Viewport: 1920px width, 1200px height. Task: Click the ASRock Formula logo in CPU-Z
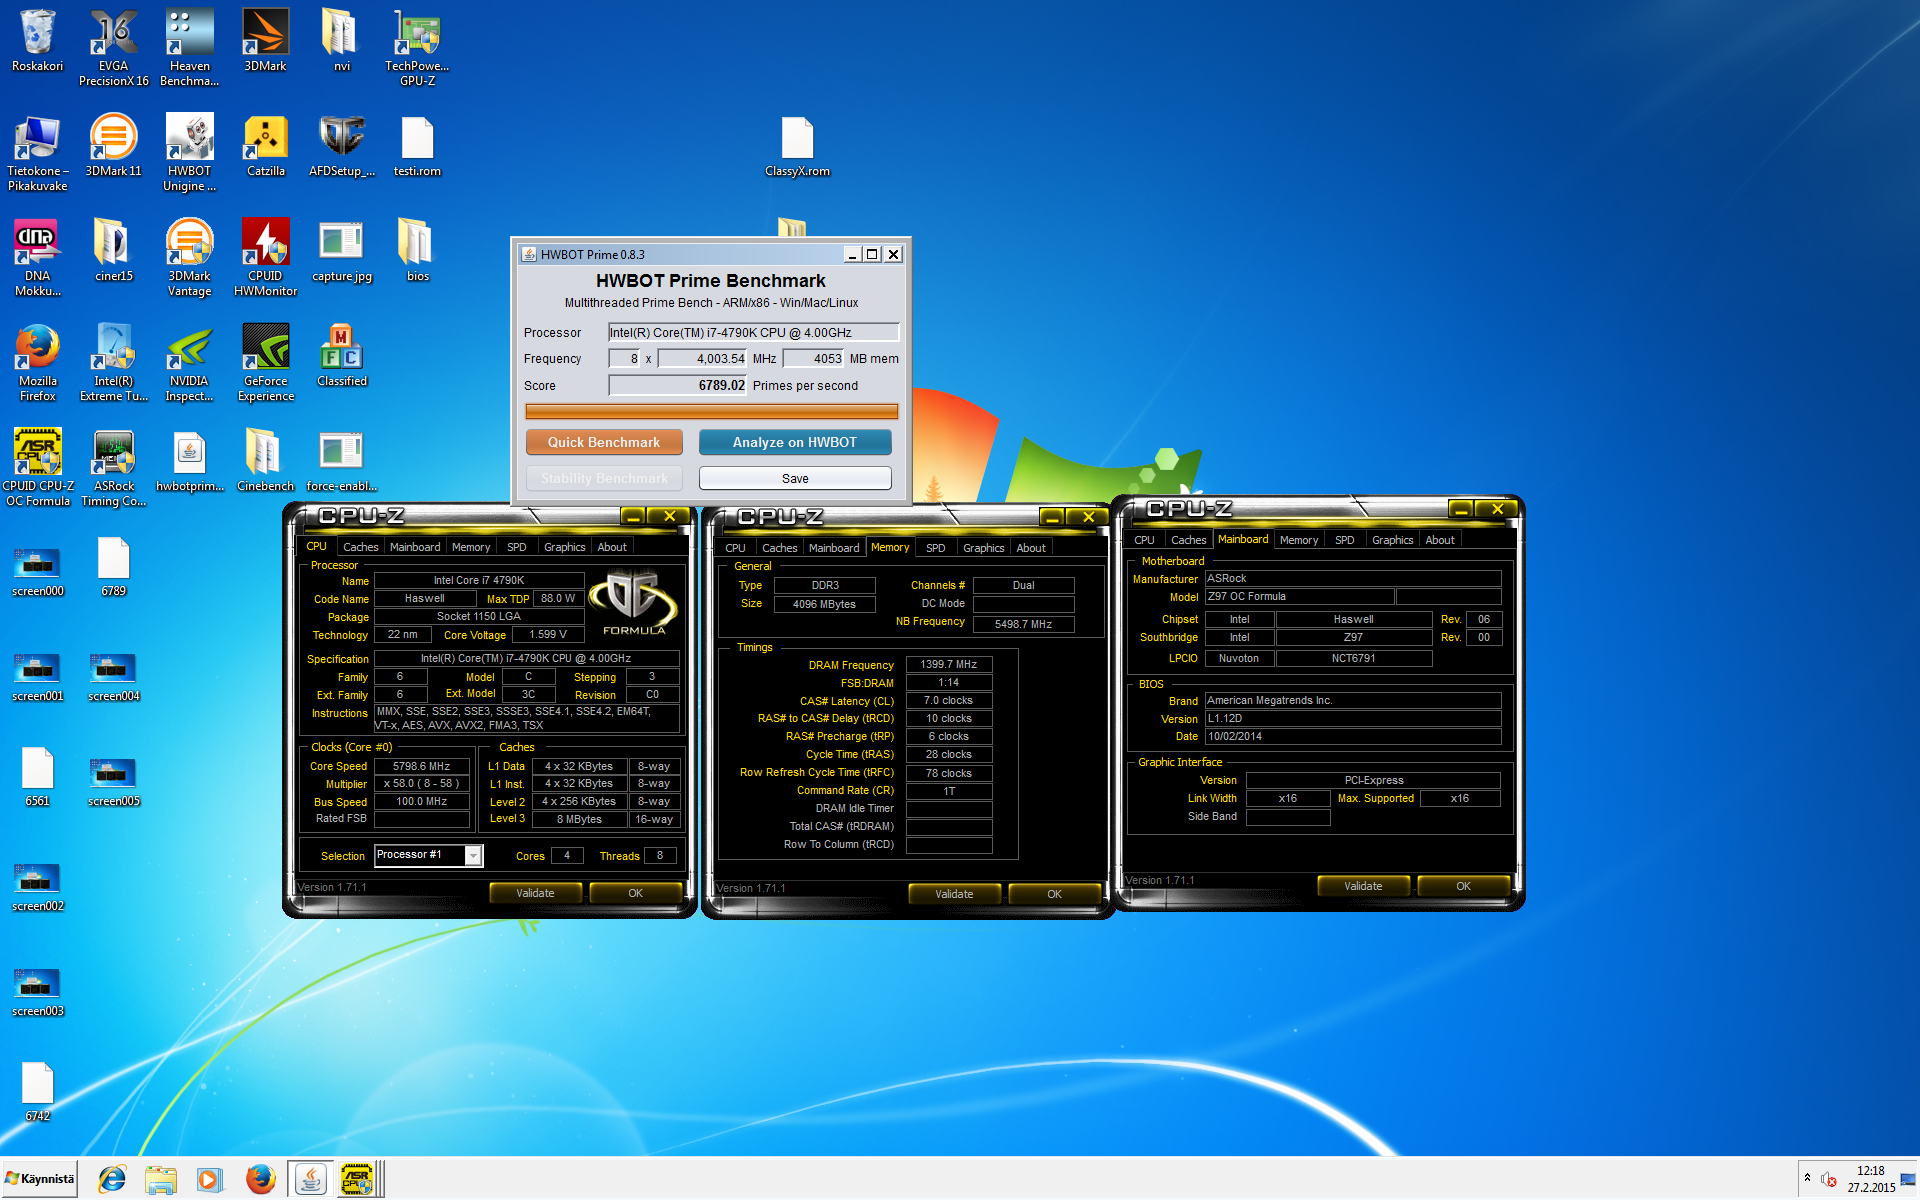[x=633, y=602]
